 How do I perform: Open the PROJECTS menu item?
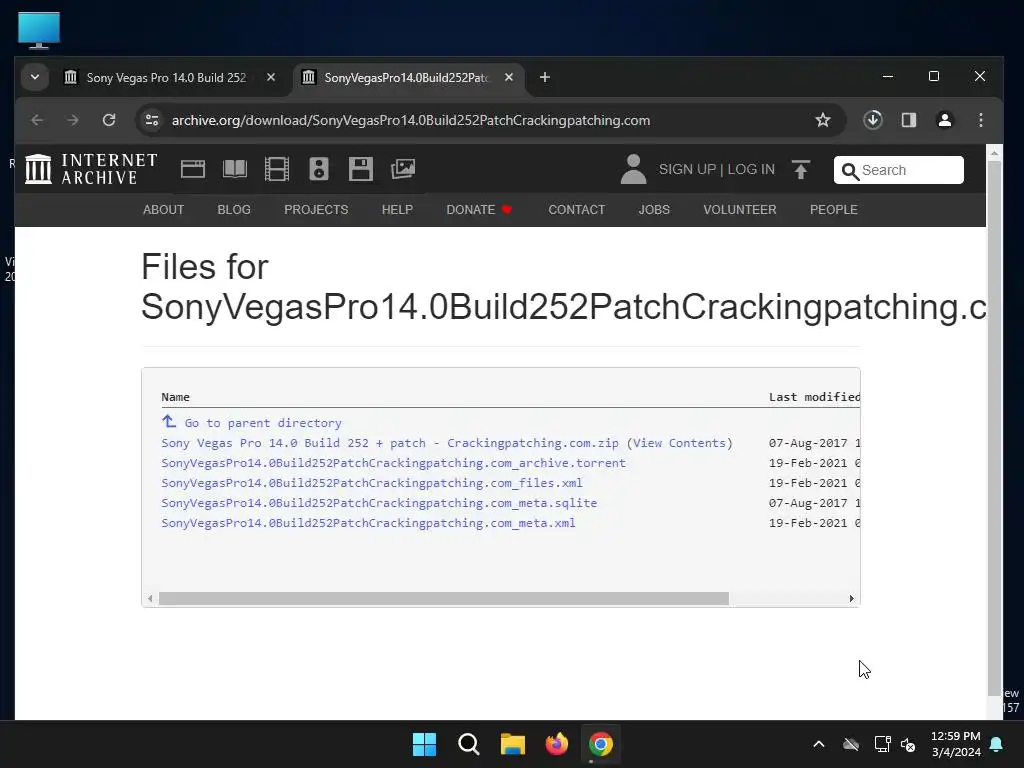[x=316, y=210]
